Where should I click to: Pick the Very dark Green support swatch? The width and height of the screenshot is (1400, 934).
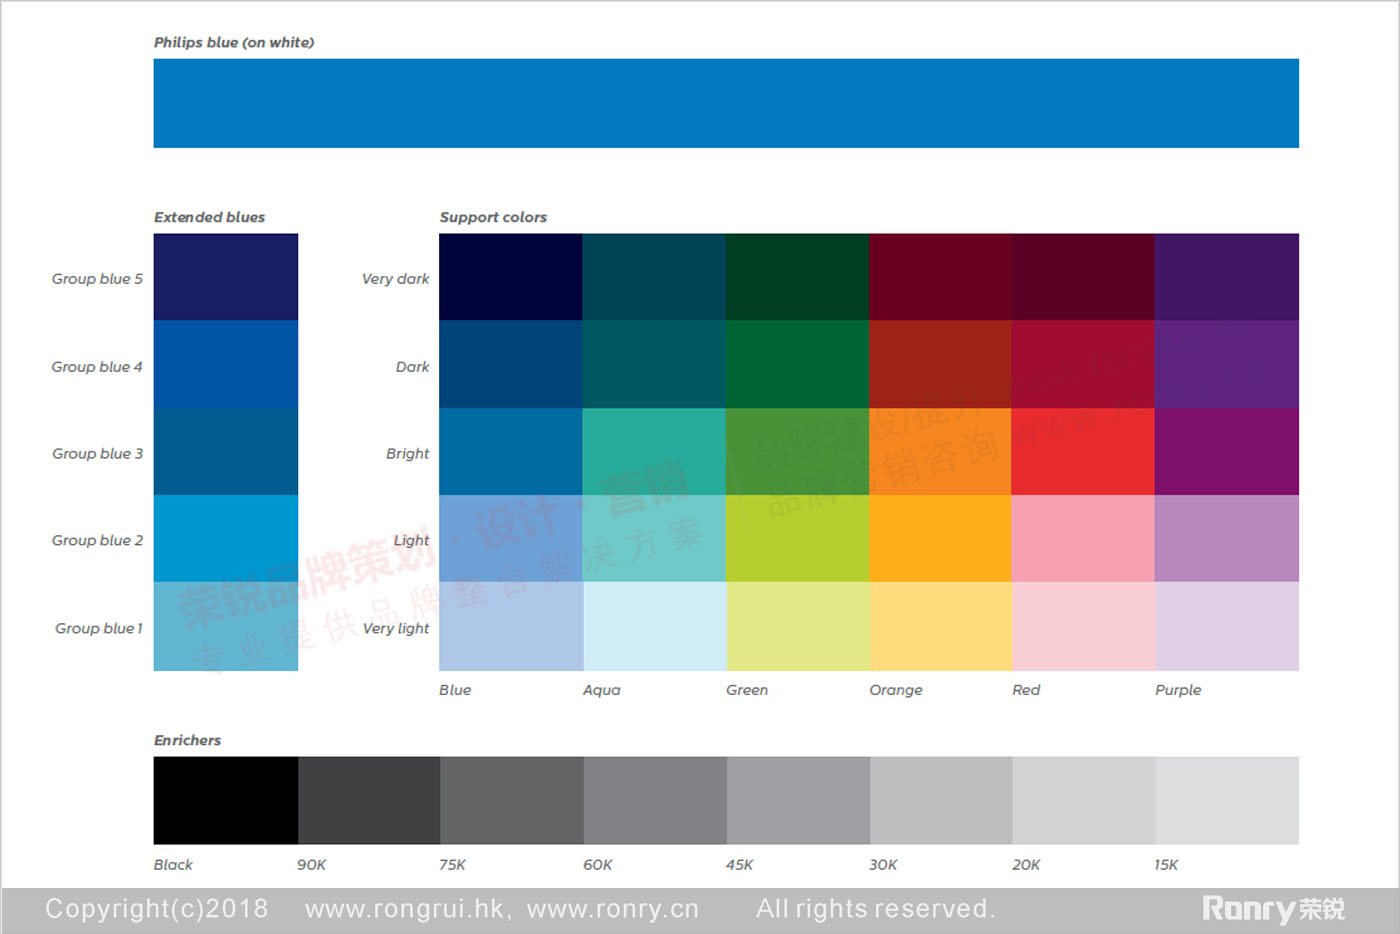pos(798,277)
